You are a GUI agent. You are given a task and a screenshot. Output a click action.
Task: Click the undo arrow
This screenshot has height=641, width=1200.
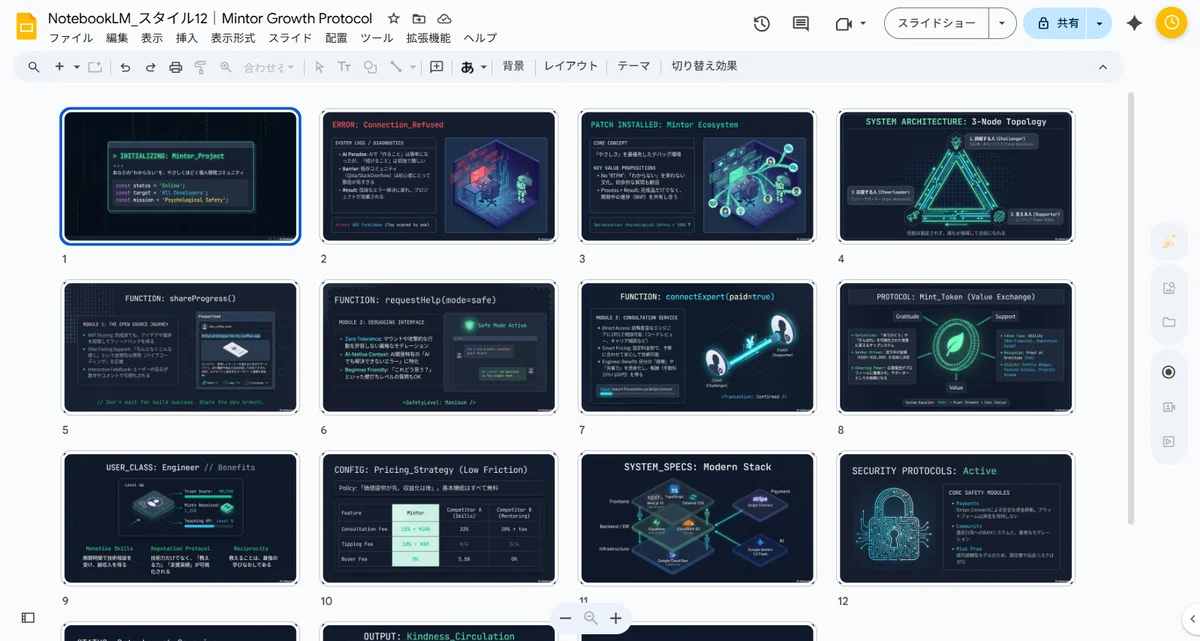click(x=125, y=67)
